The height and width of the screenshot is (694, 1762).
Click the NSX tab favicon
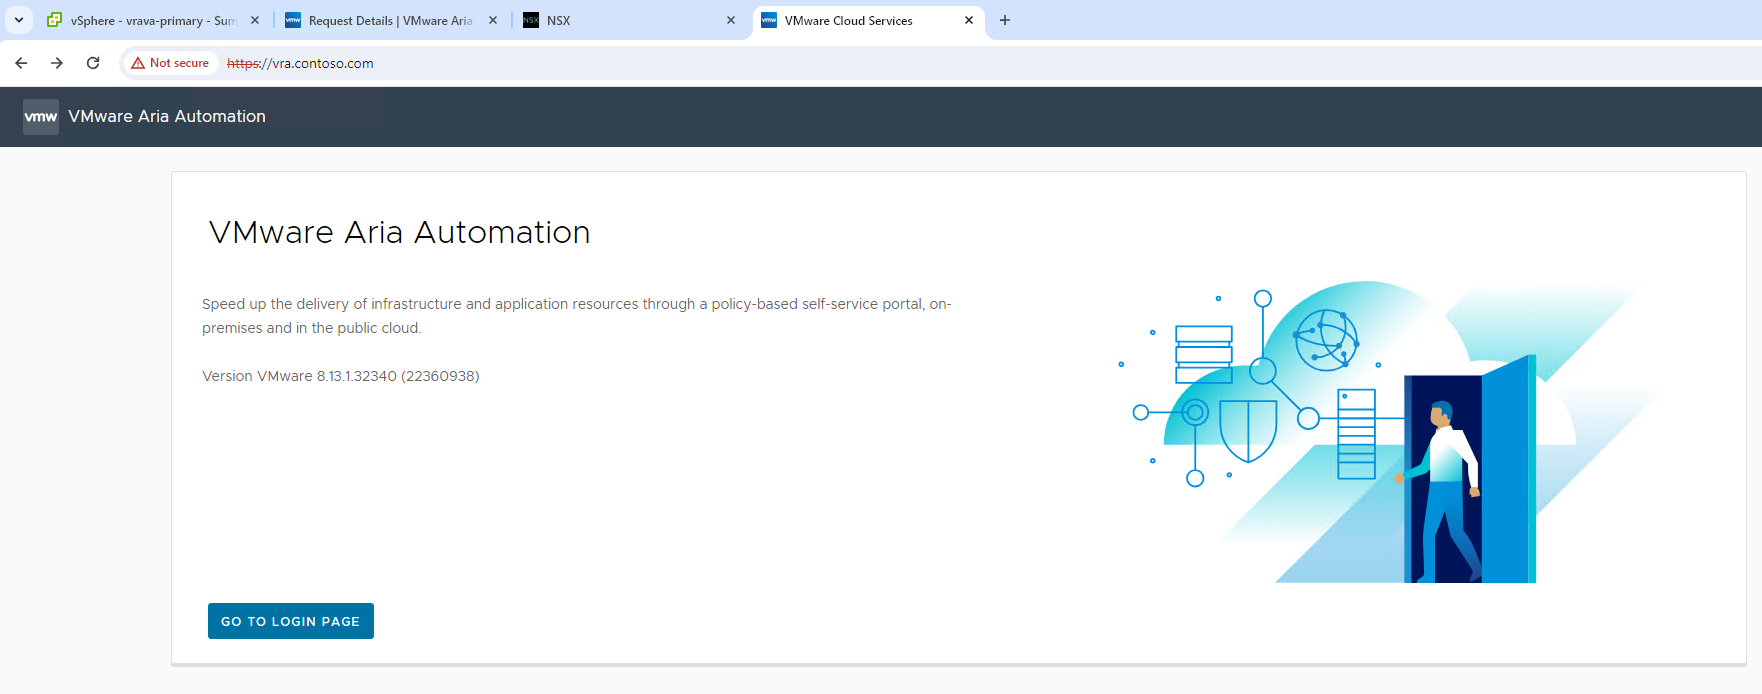531,20
